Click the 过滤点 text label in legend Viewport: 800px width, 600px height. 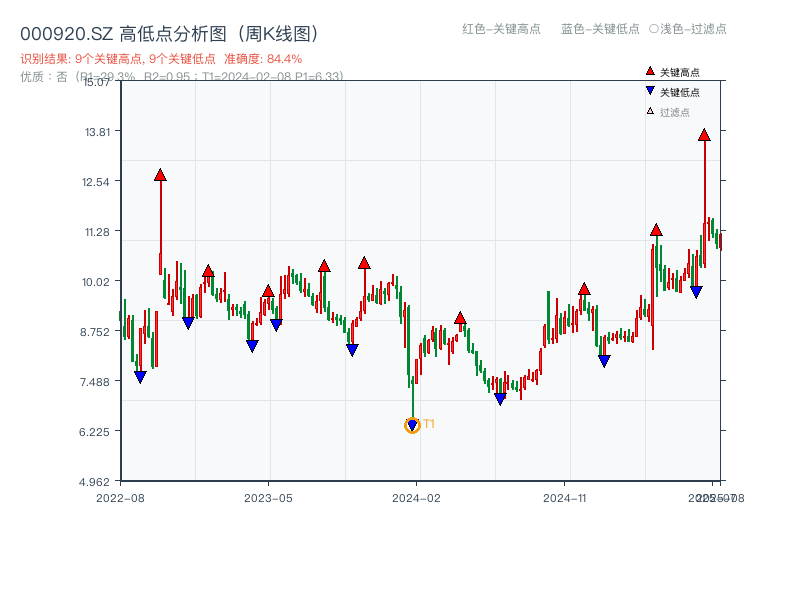pos(675,112)
